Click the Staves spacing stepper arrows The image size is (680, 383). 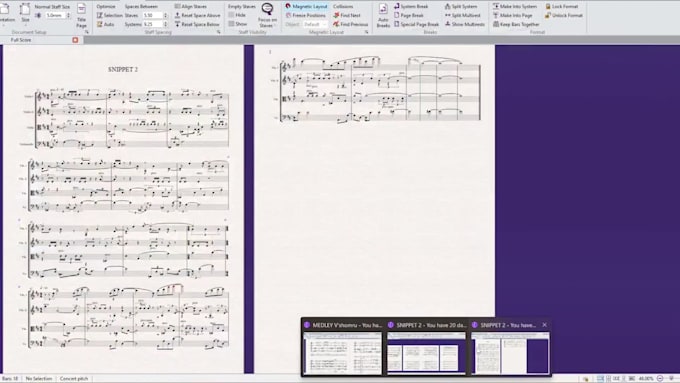coord(165,15)
